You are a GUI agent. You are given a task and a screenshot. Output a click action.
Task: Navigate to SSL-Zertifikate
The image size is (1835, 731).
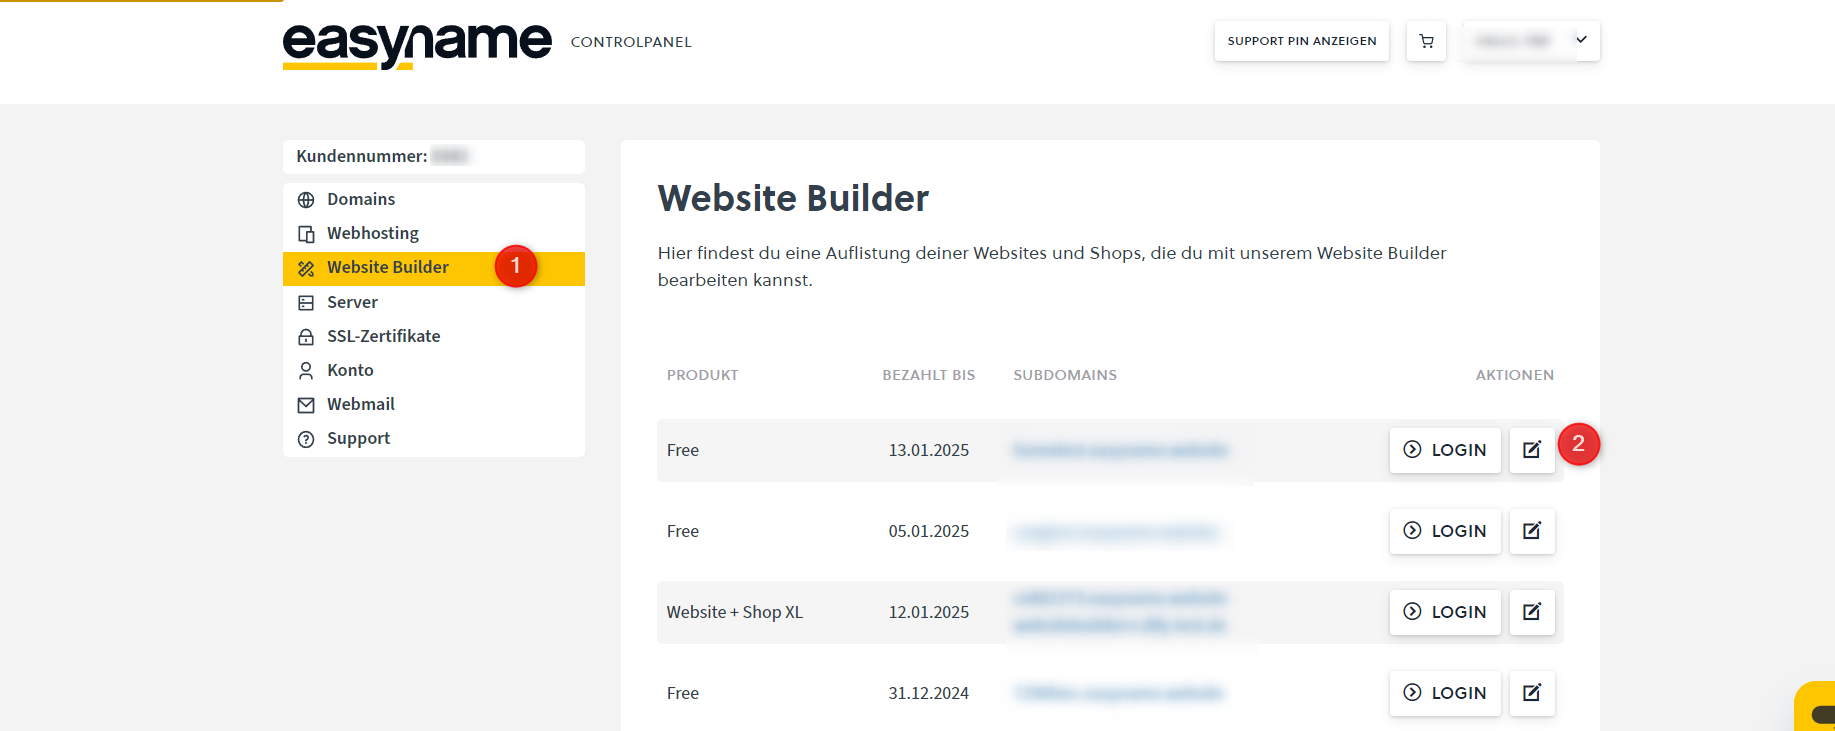(383, 336)
